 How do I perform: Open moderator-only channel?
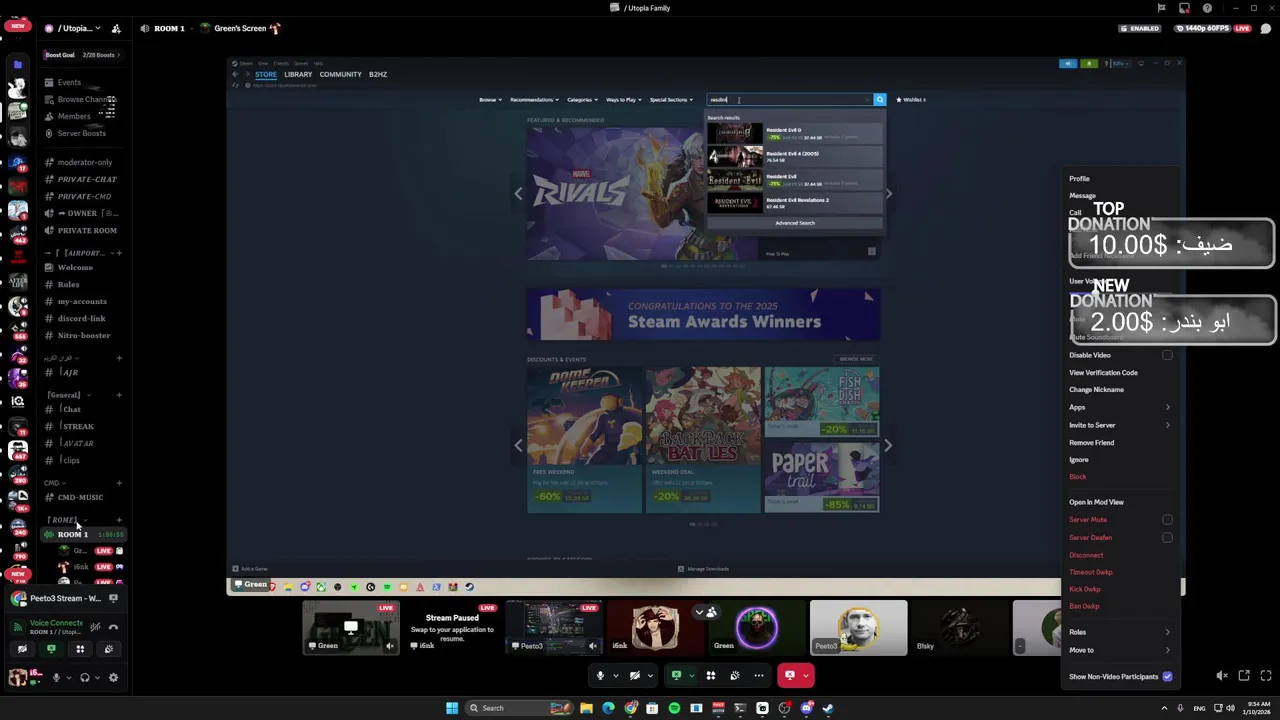[85, 162]
